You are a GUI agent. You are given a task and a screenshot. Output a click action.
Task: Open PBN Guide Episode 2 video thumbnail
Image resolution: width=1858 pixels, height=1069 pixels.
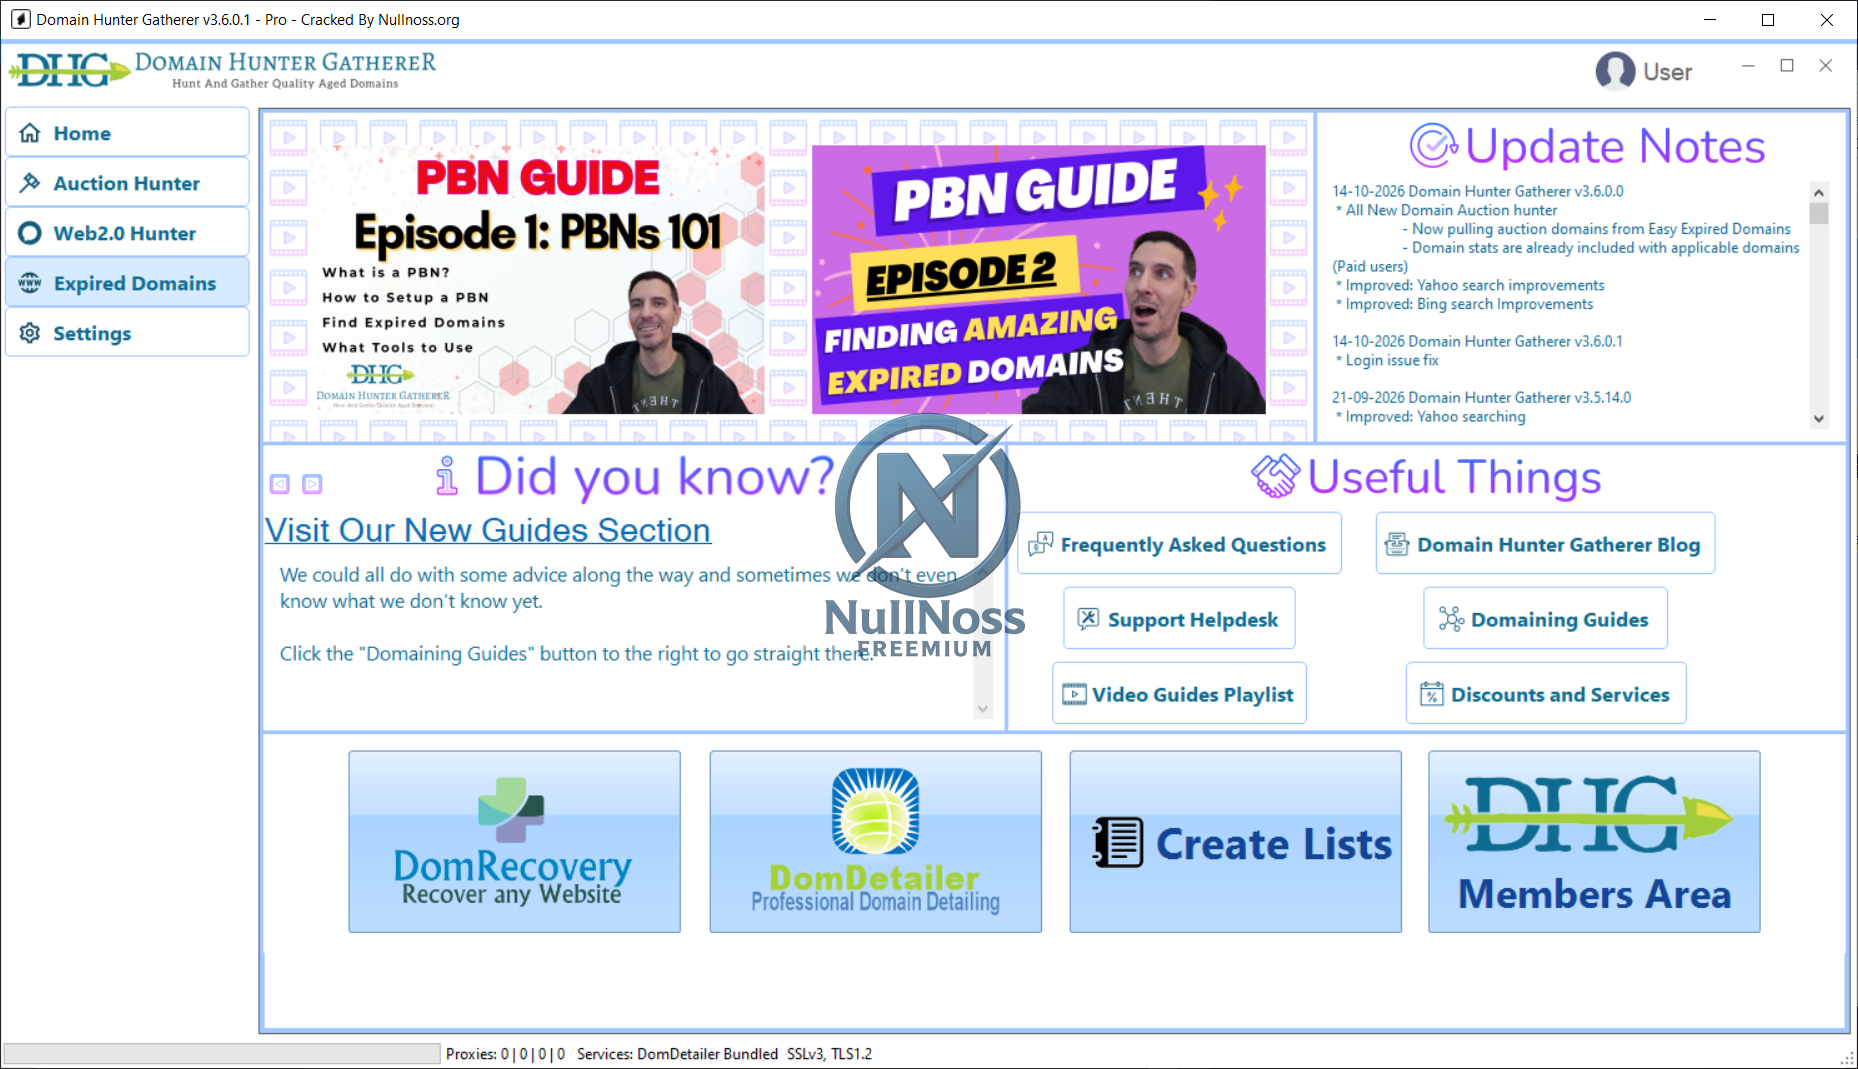(x=1039, y=279)
